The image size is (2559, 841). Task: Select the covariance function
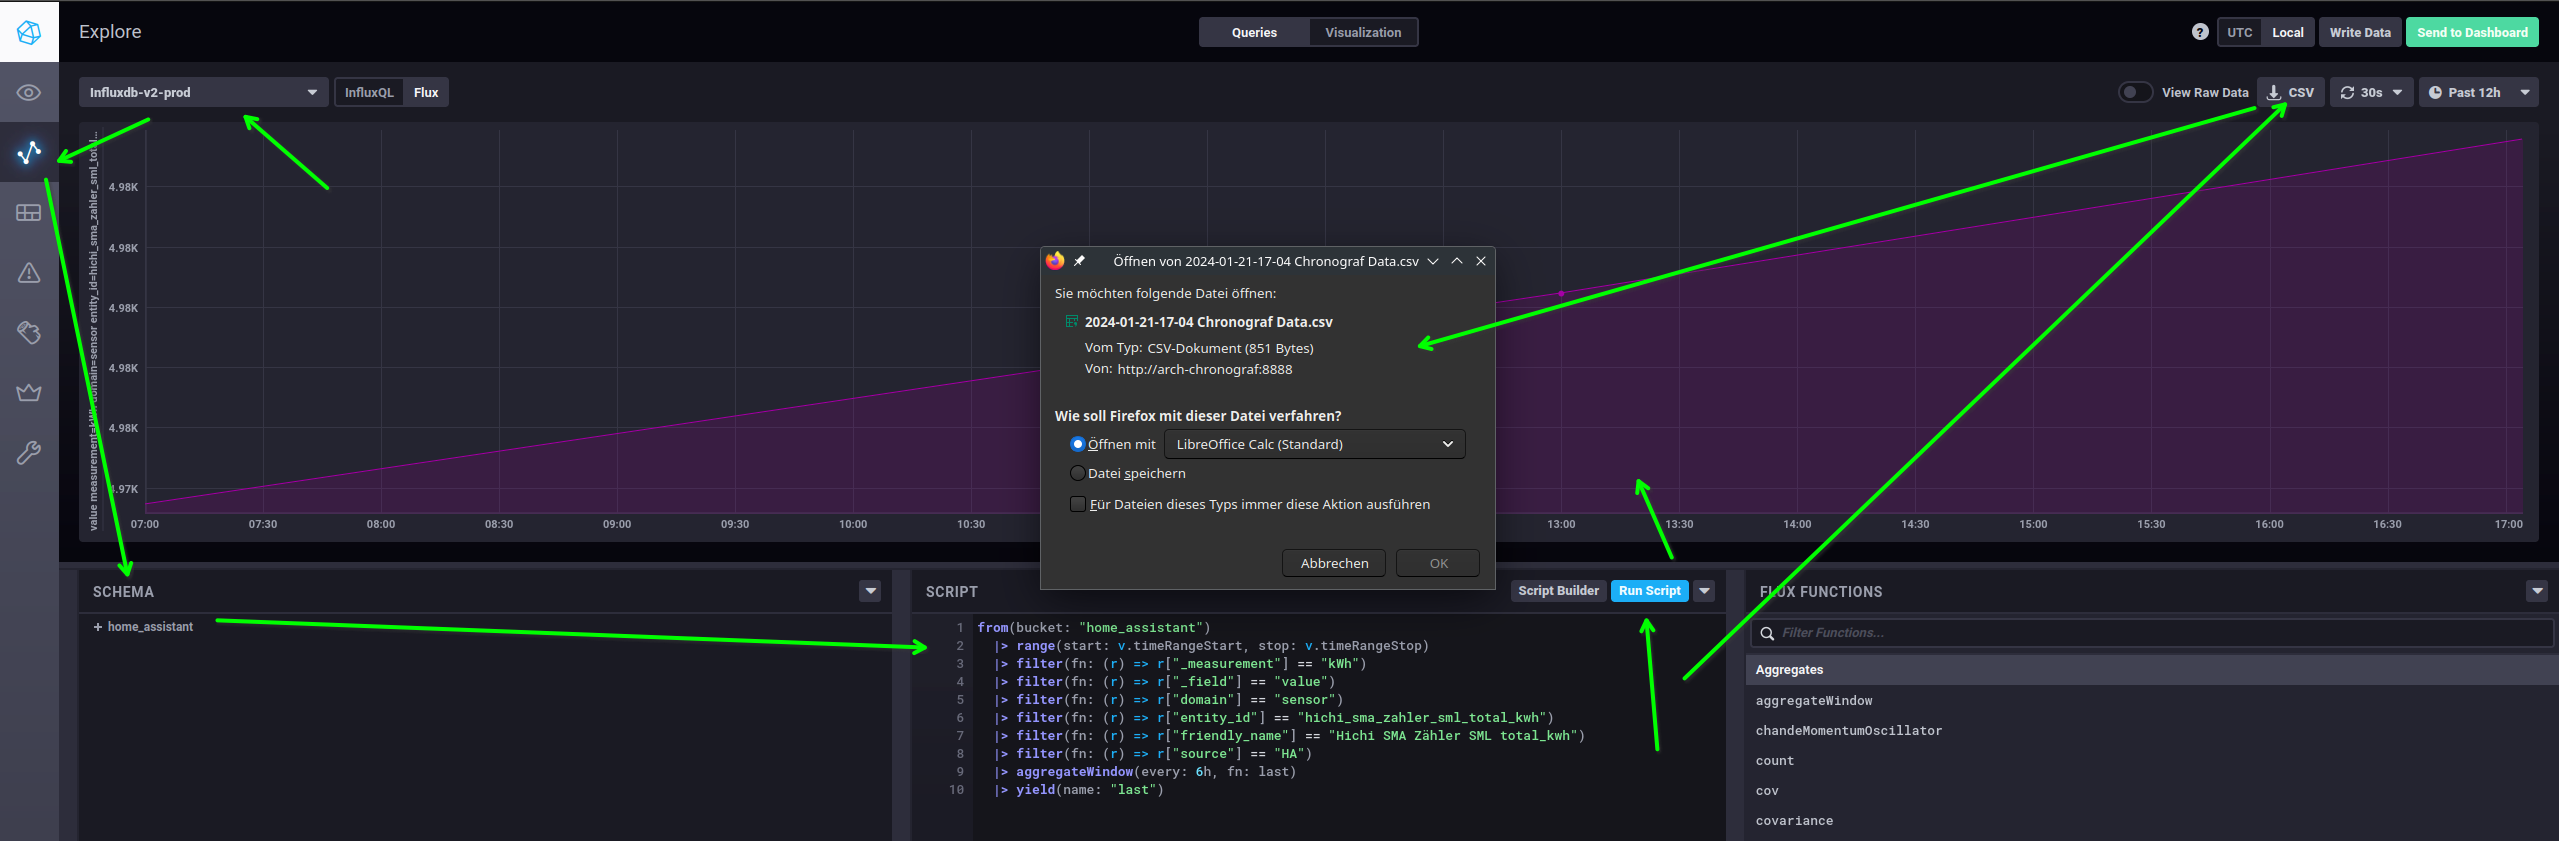1794,821
